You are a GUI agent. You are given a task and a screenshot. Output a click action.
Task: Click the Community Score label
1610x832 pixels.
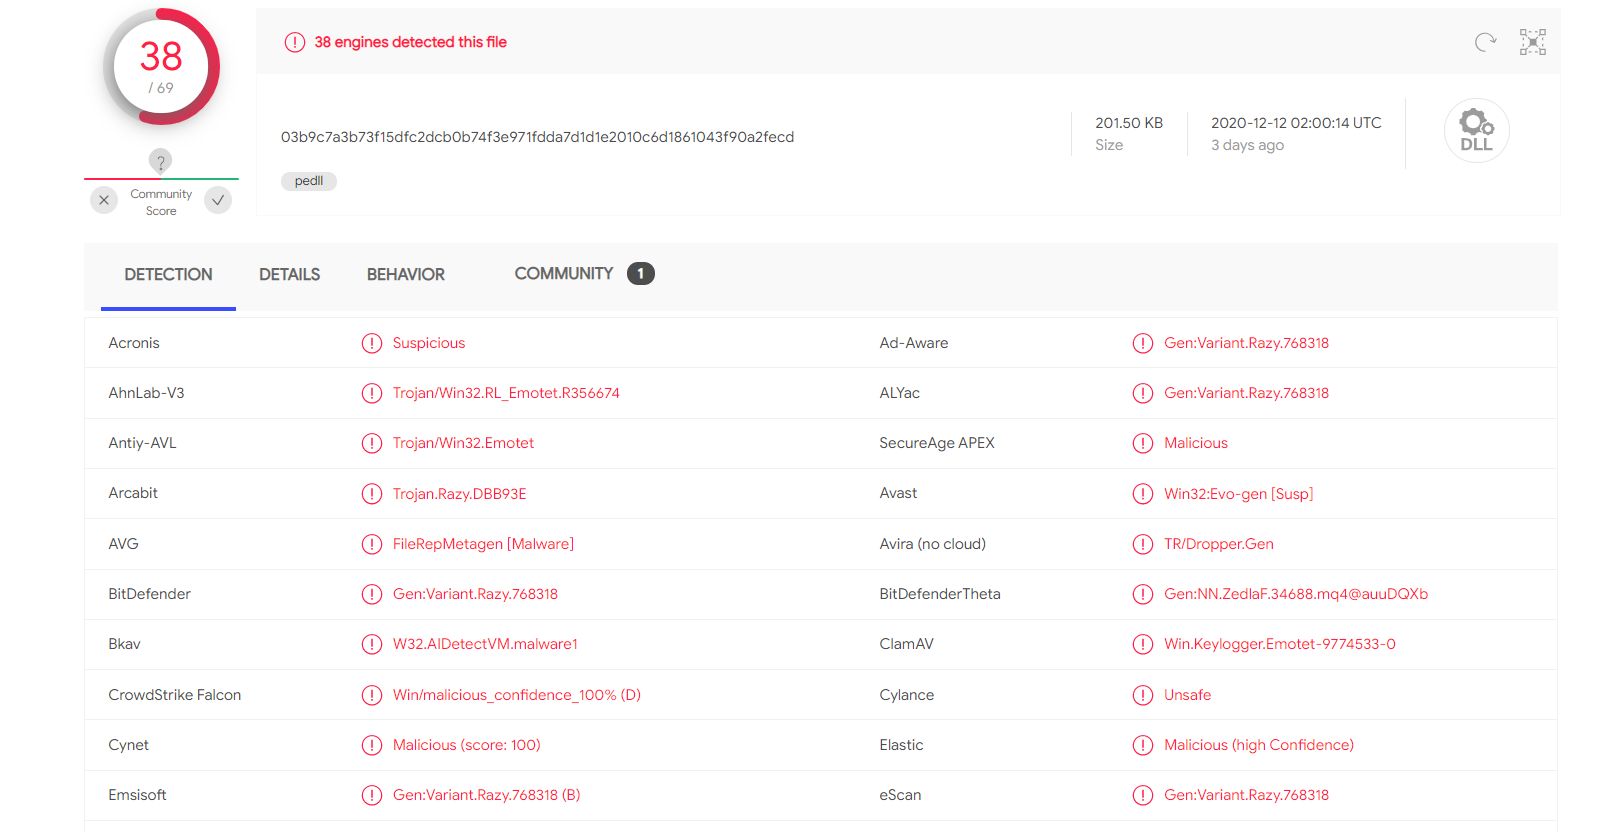pos(161,202)
